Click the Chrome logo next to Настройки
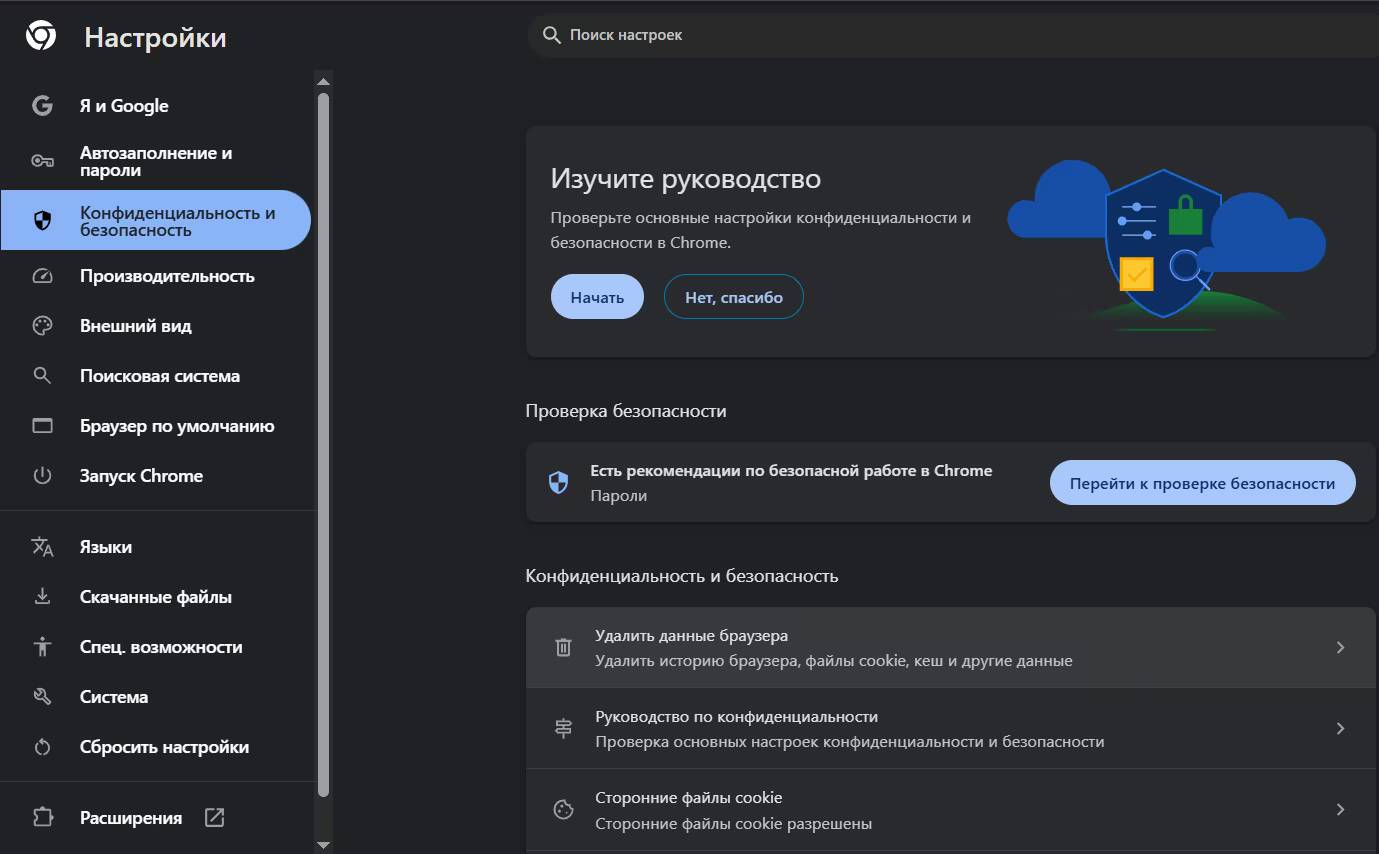Screen dimensions: 1379x854 click(41, 37)
